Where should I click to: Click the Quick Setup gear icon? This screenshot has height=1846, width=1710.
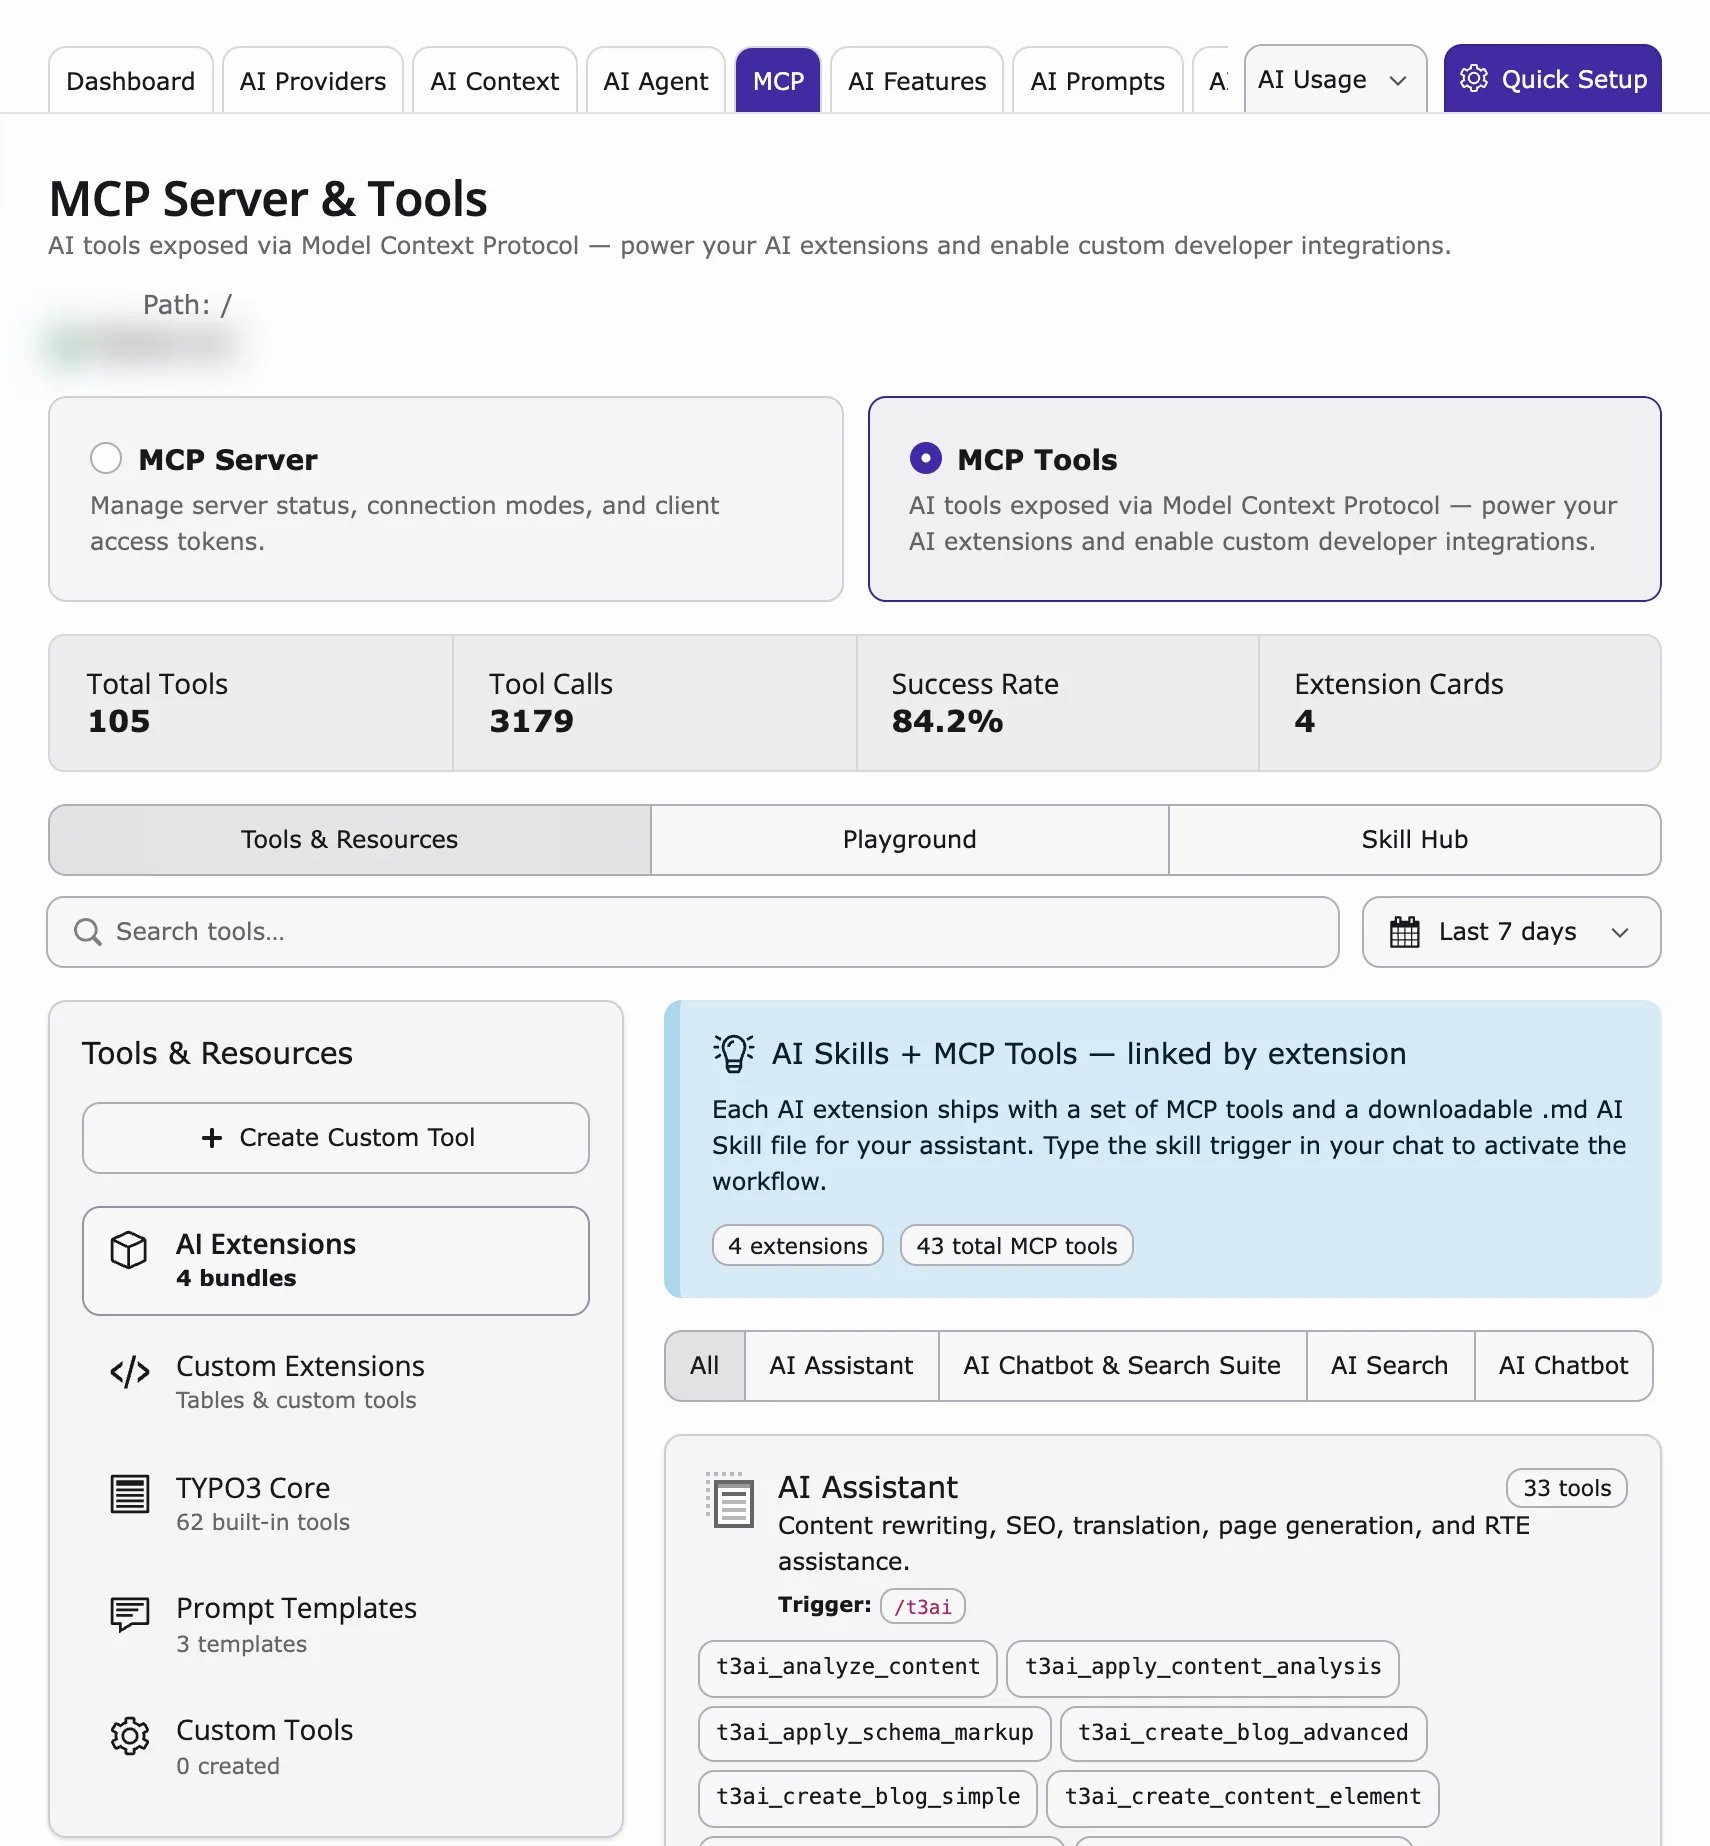pyautogui.click(x=1473, y=78)
